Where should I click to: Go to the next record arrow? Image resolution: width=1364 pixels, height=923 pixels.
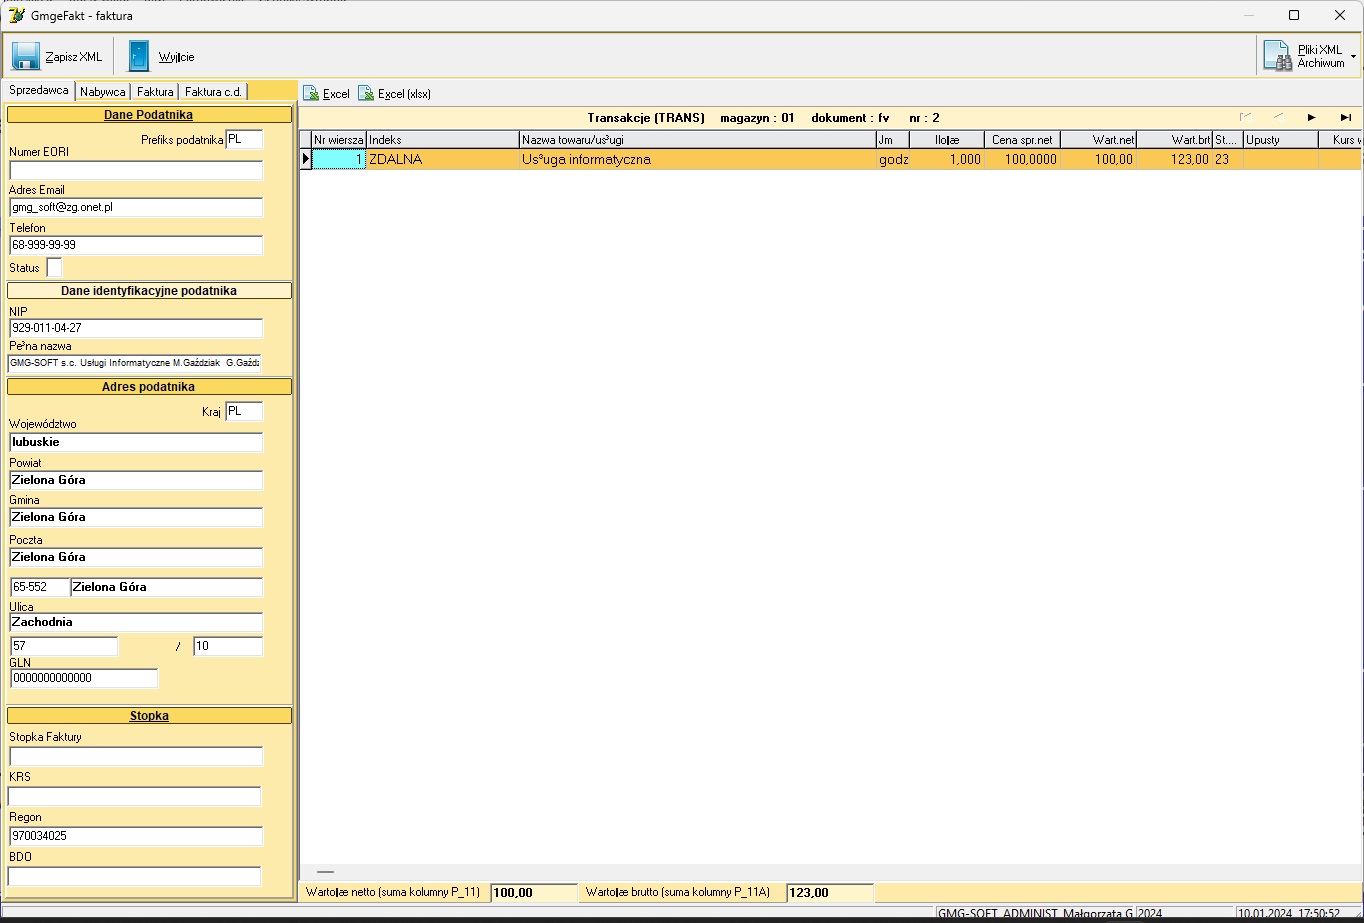point(1312,118)
